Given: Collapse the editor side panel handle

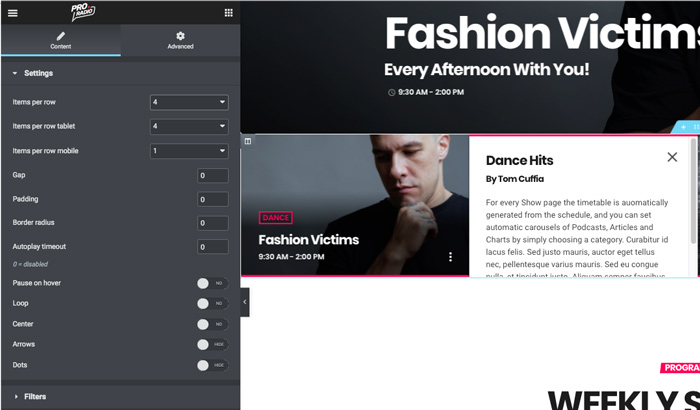Looking at the screenshot, I should tap(244, 302).
